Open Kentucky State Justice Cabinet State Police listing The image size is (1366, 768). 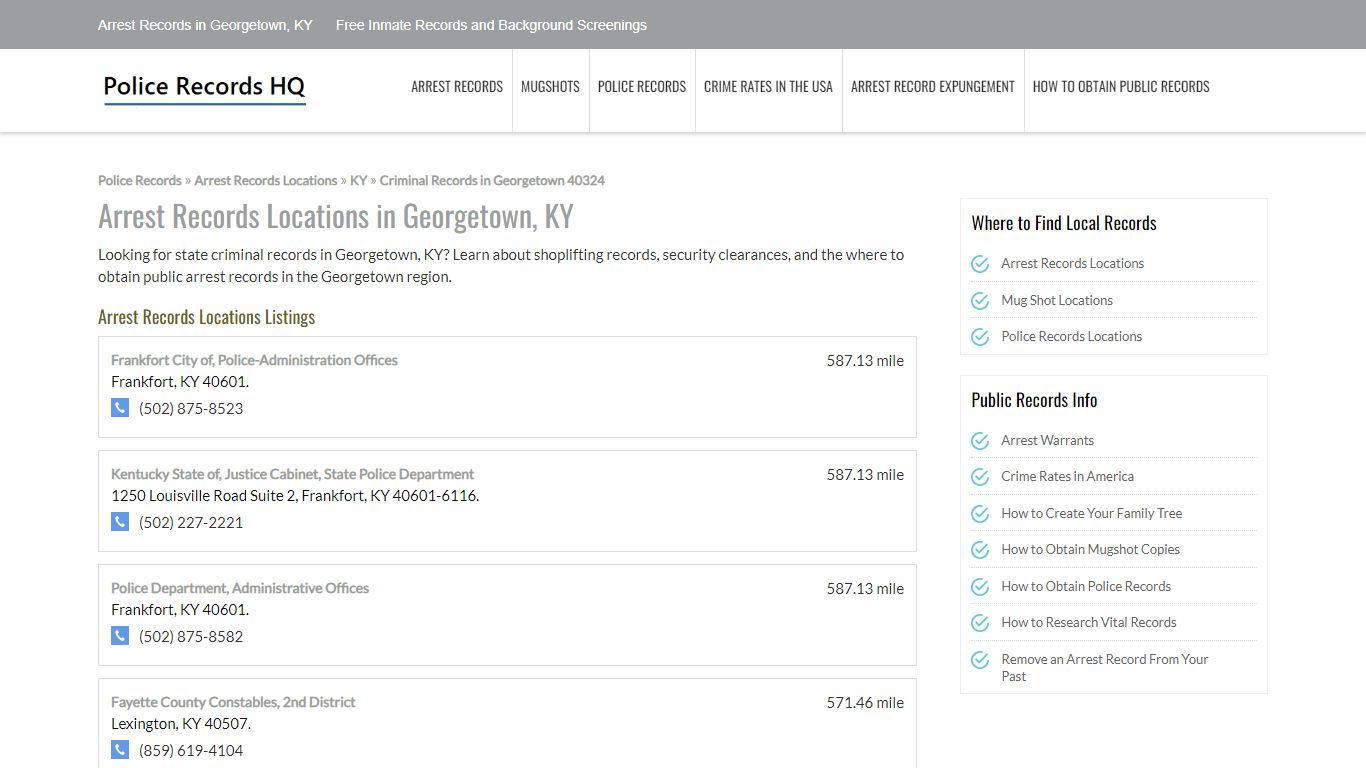tap(292, 474)
